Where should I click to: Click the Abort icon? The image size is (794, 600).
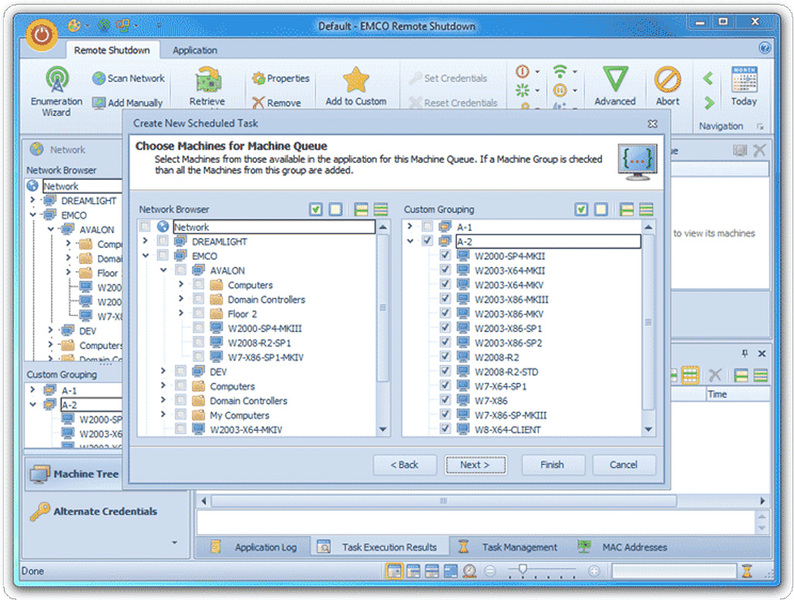(667, 79)
